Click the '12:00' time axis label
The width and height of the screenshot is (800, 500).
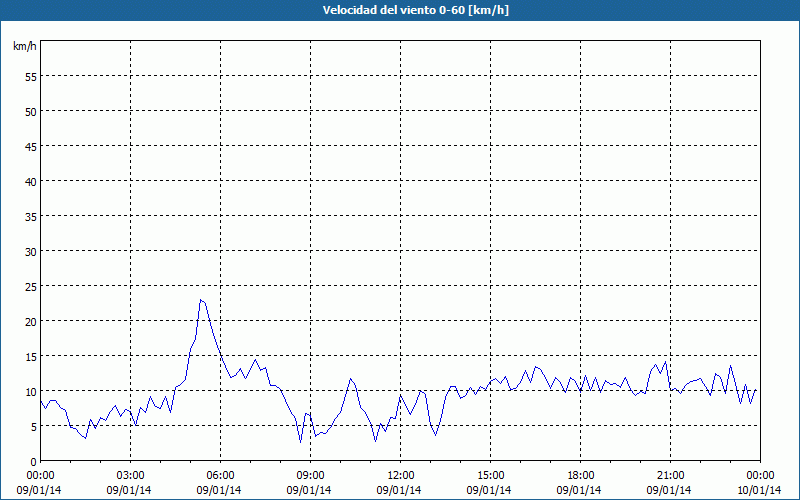(401, 476)
